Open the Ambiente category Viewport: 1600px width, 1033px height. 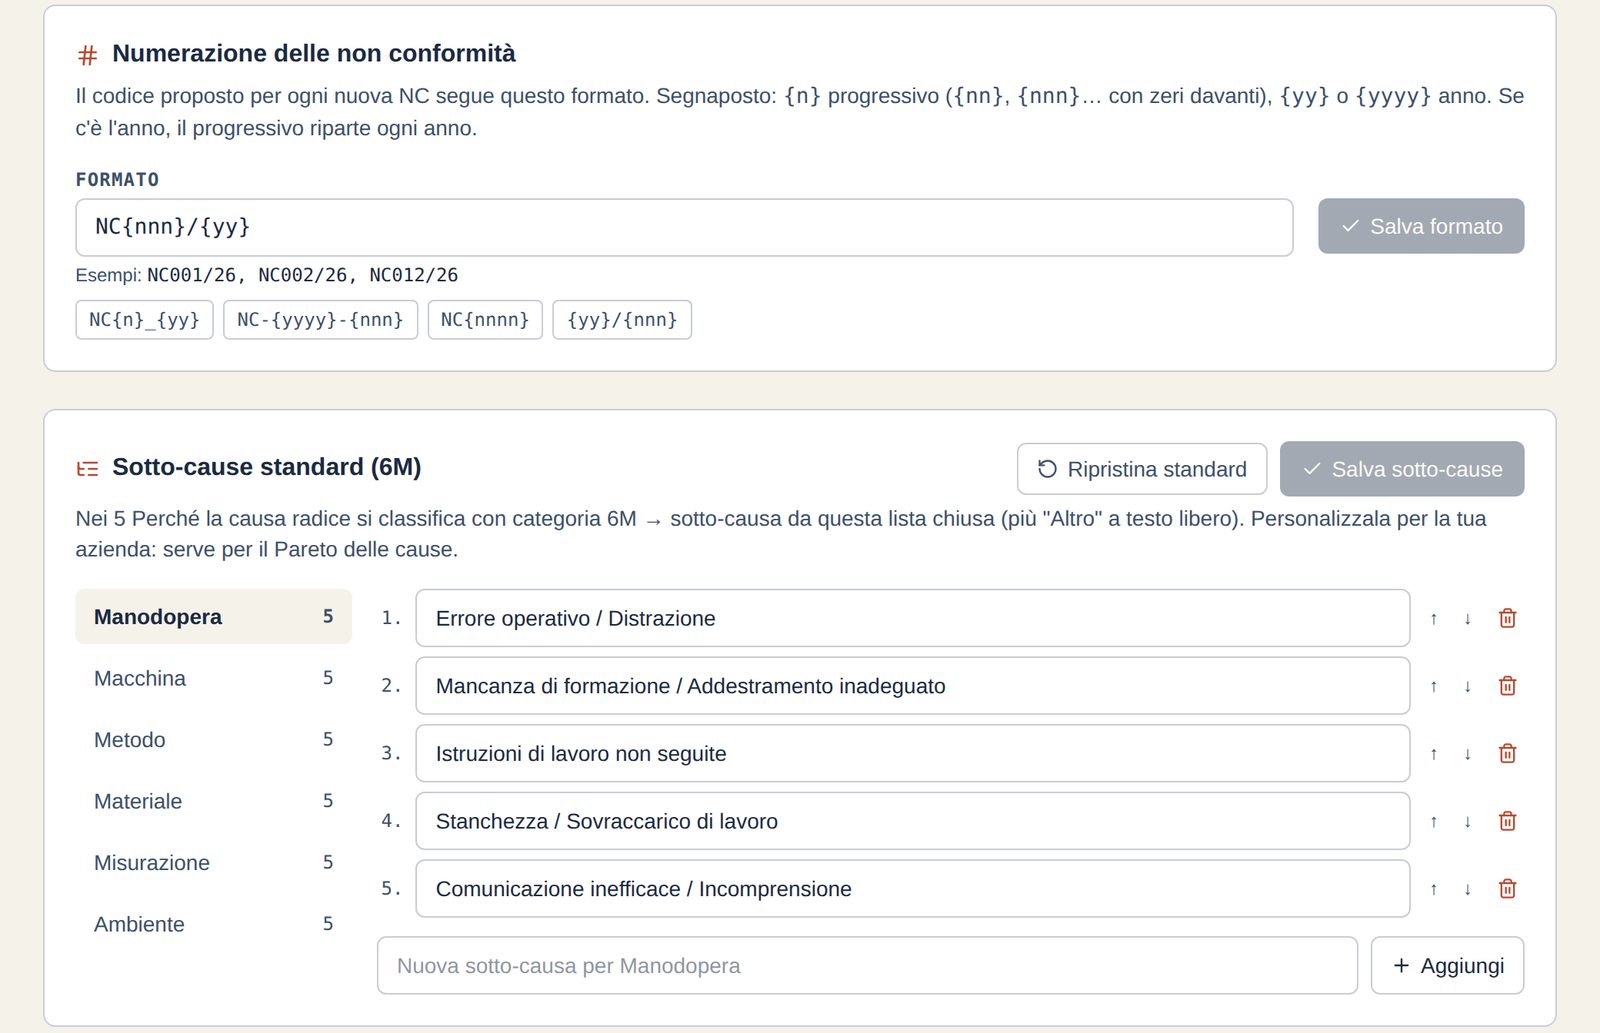213,925
